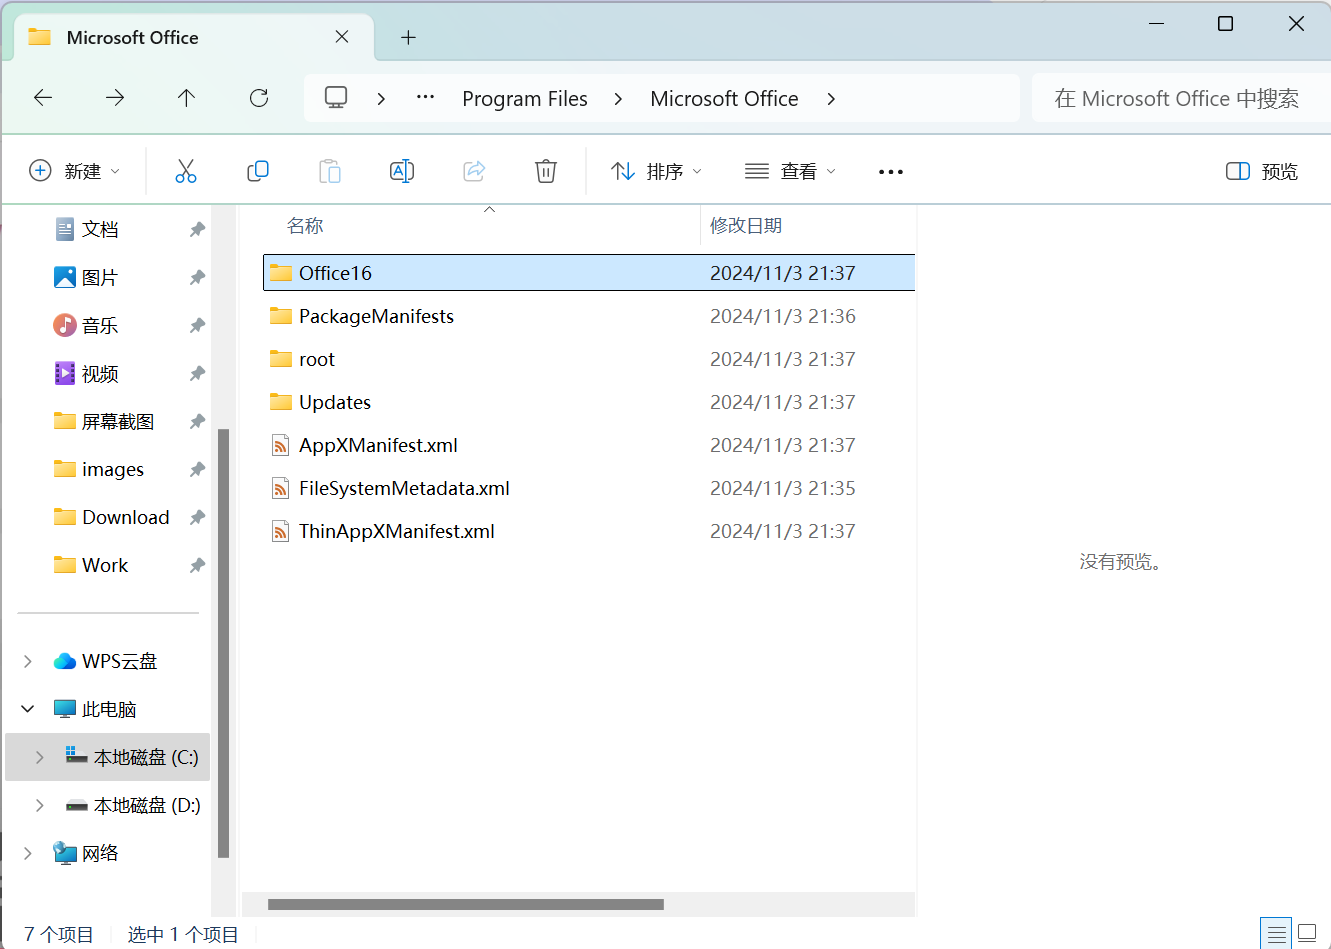Click the Work folder in sidebar
Screen dimensions: 1331x949
pos(105,565)
